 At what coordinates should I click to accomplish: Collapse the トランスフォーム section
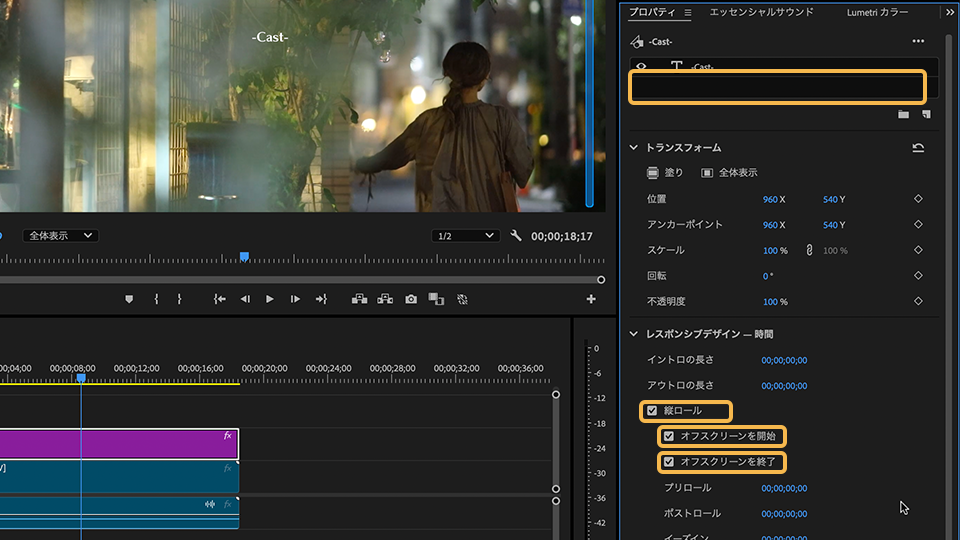click(633, 148)
